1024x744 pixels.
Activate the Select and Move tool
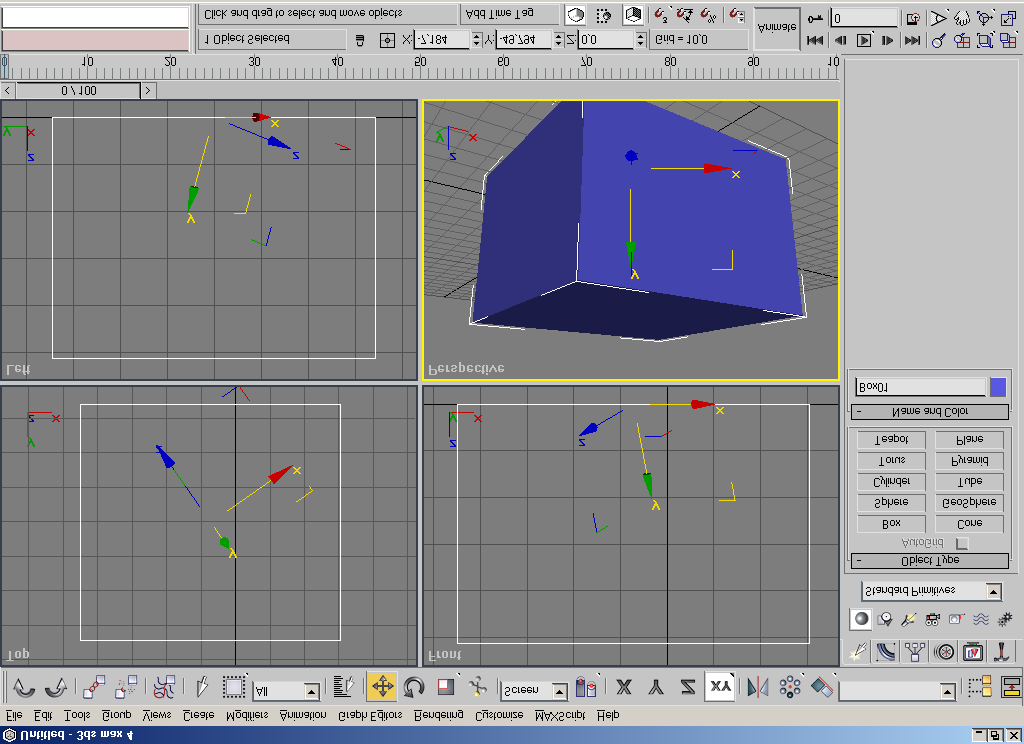pos(382,687)
